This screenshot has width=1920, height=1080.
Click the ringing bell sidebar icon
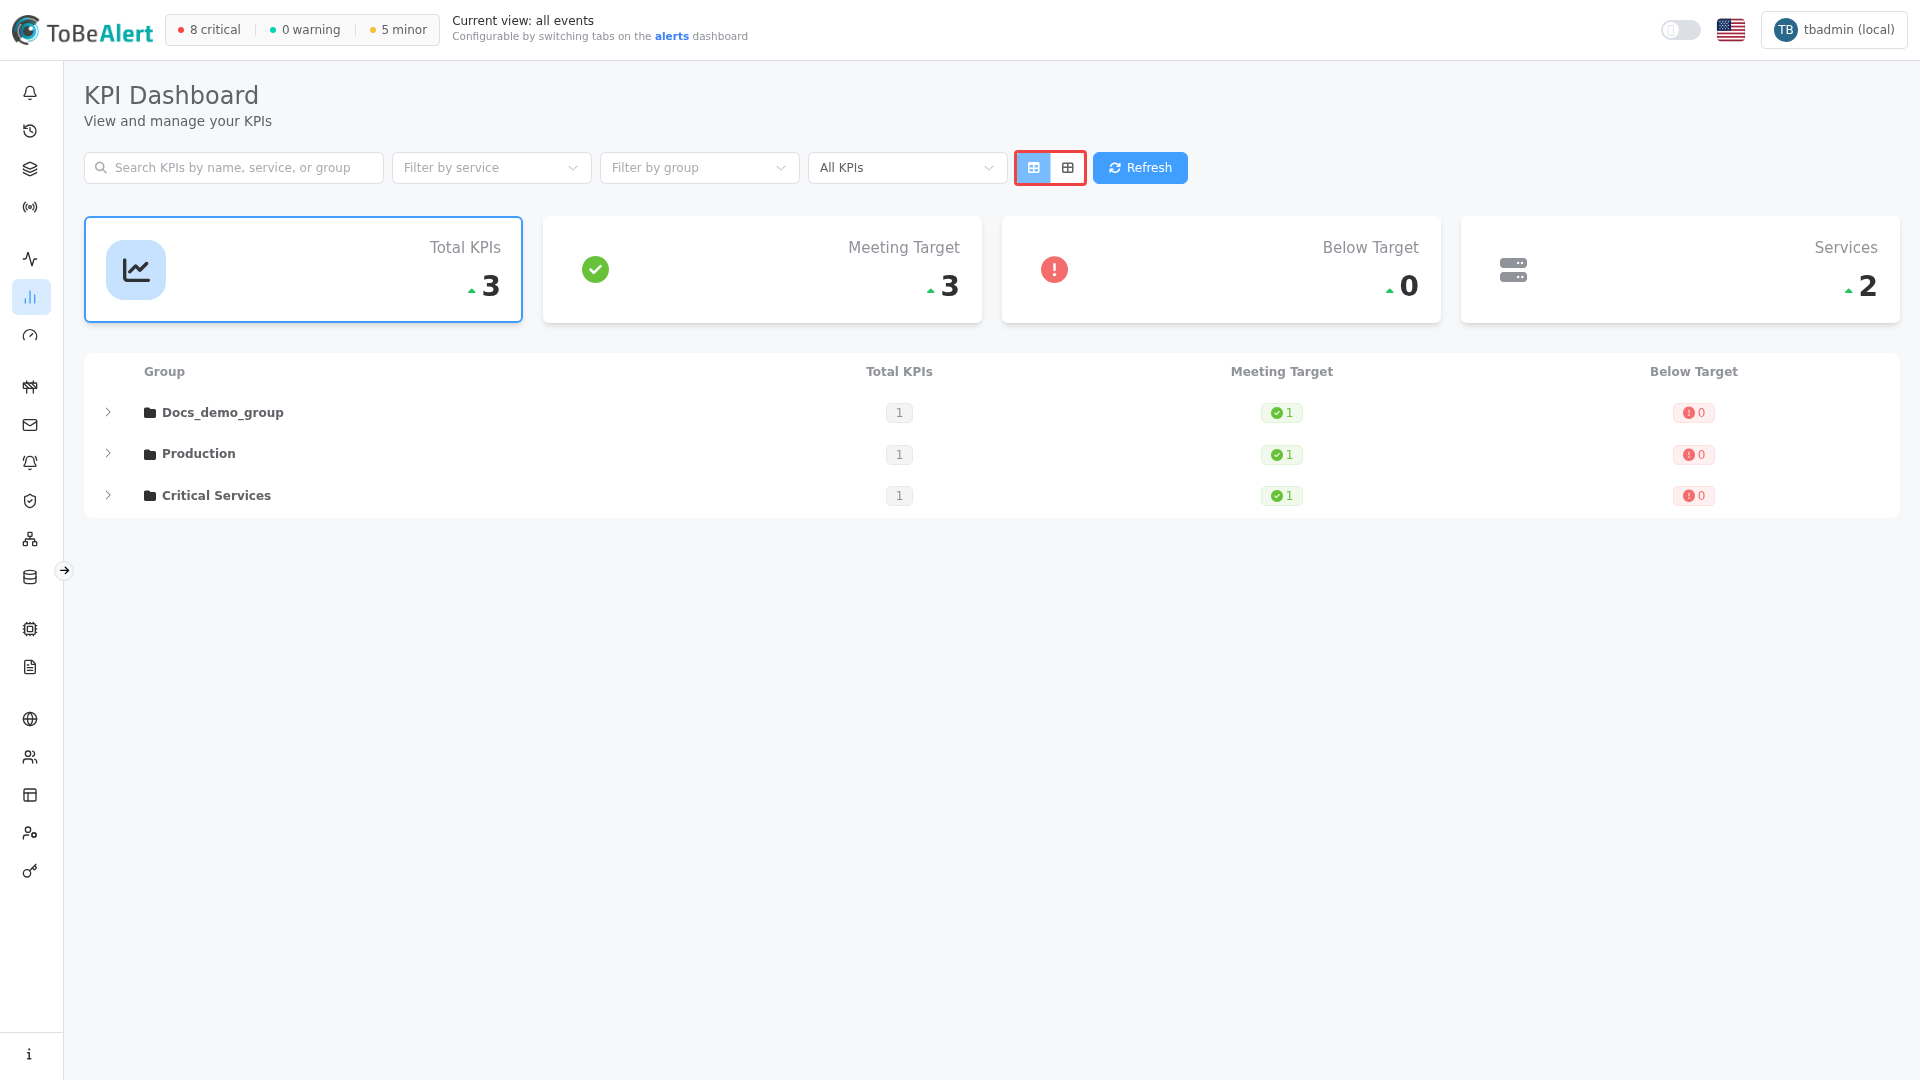[x=30, y=463]
